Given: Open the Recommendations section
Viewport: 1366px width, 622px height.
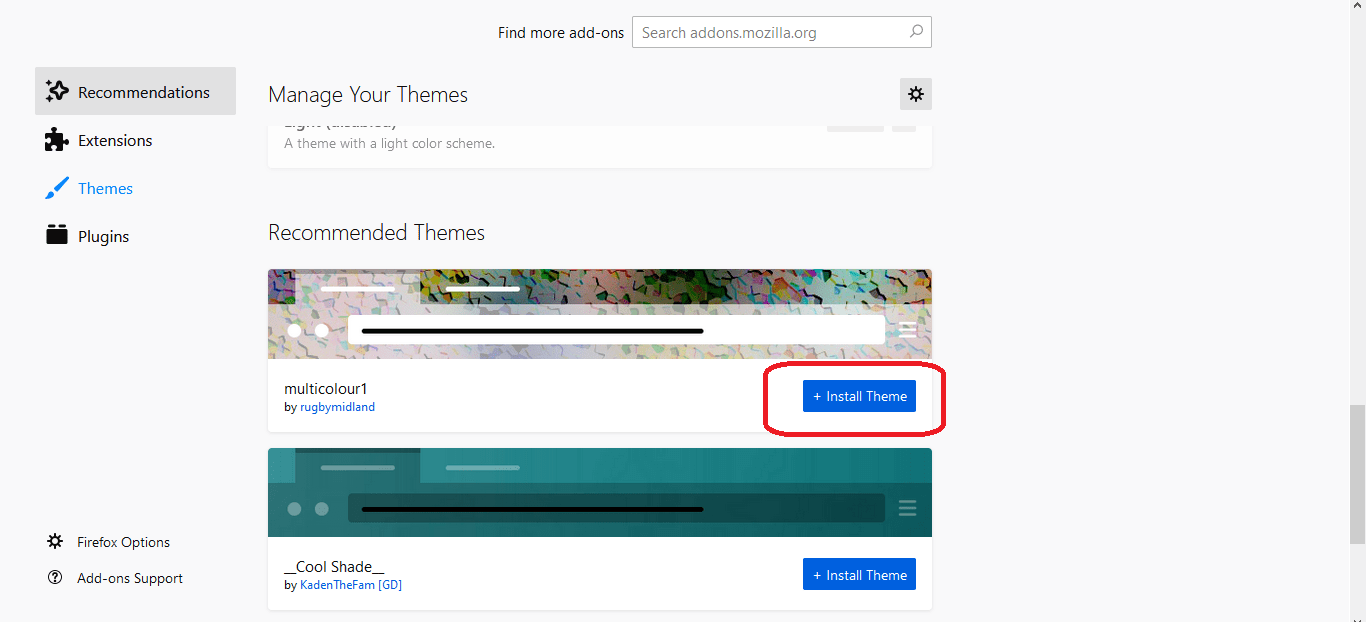Looking at the screenshot, I should click(135, 92).
